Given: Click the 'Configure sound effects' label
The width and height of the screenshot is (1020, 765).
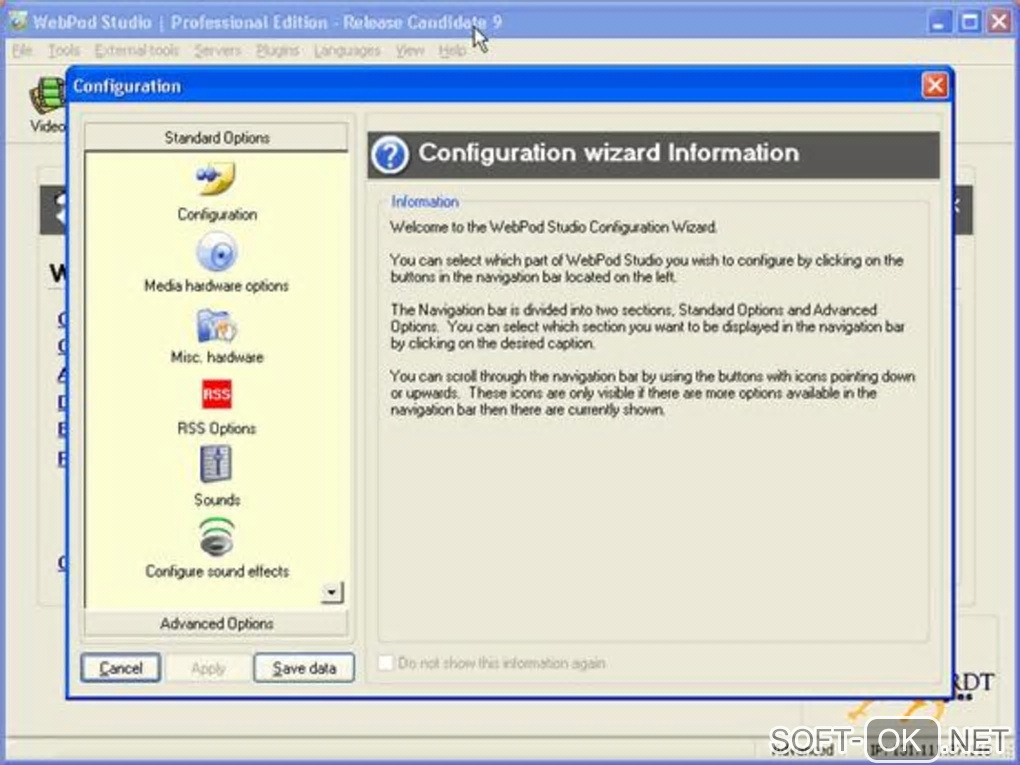Looking at the screenshot, I should pos(217,571).
